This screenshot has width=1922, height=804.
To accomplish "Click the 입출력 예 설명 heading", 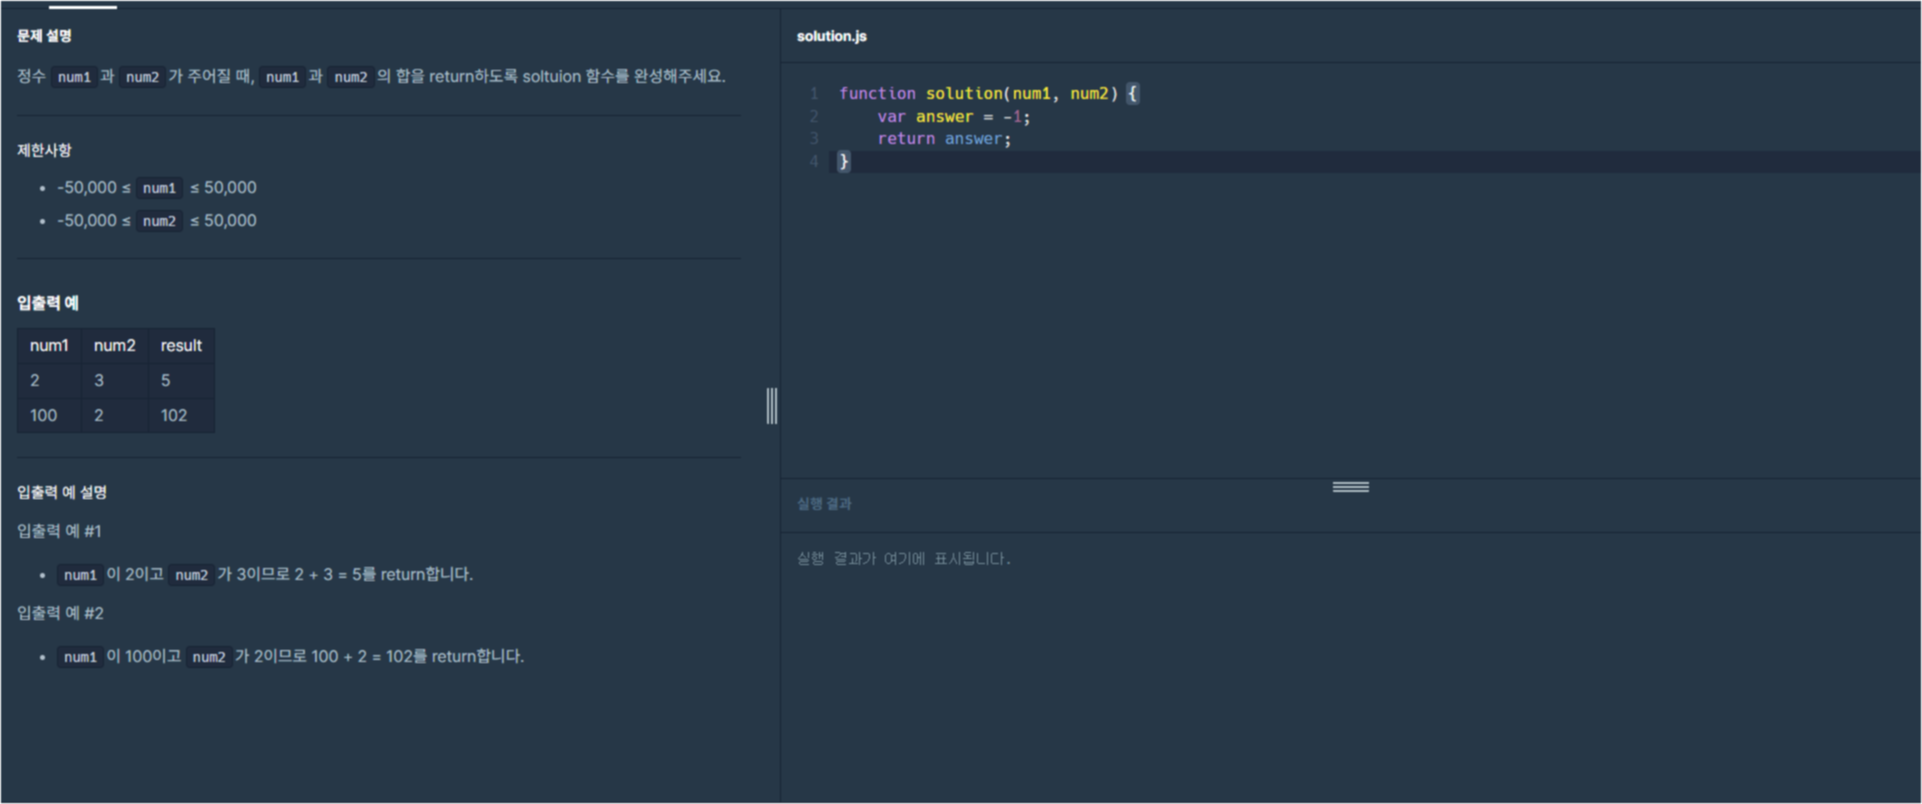I will (62, 492).
